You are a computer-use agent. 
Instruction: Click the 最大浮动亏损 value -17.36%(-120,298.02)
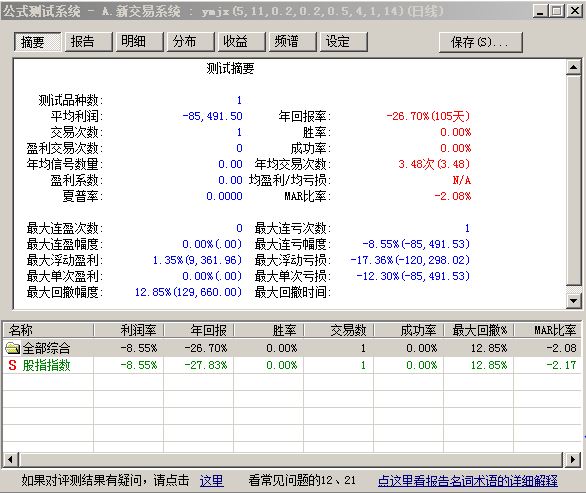click(x=410, y=260)
